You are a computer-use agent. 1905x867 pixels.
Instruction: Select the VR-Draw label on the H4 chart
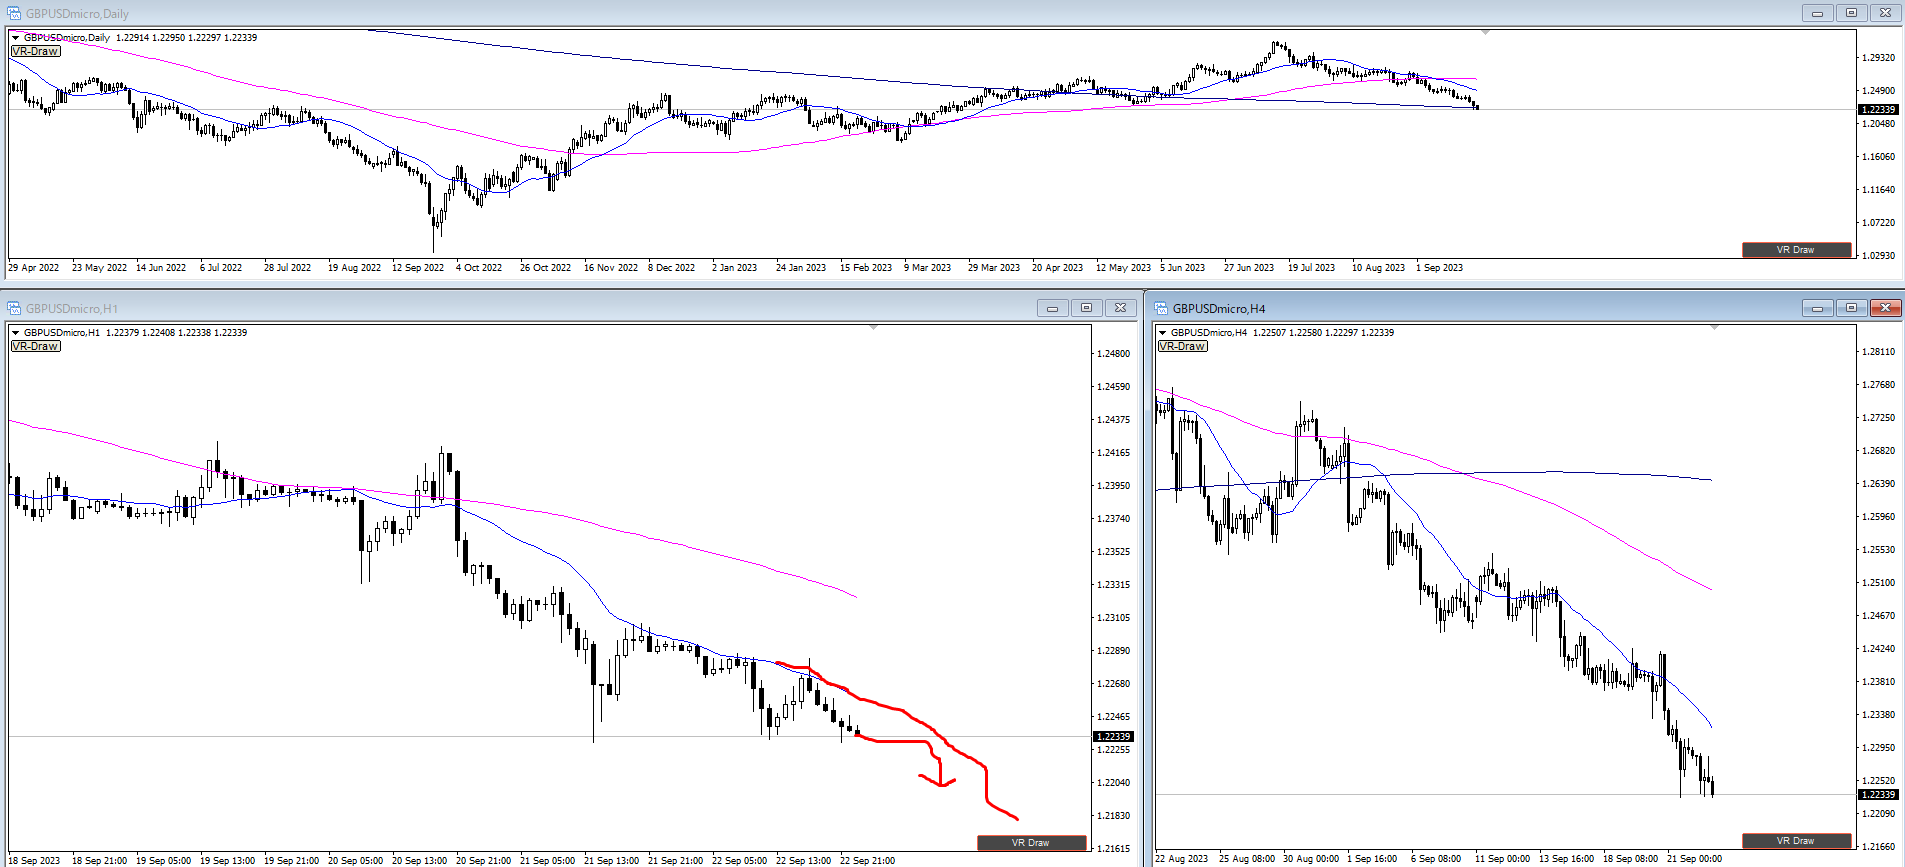point(1183,346)
